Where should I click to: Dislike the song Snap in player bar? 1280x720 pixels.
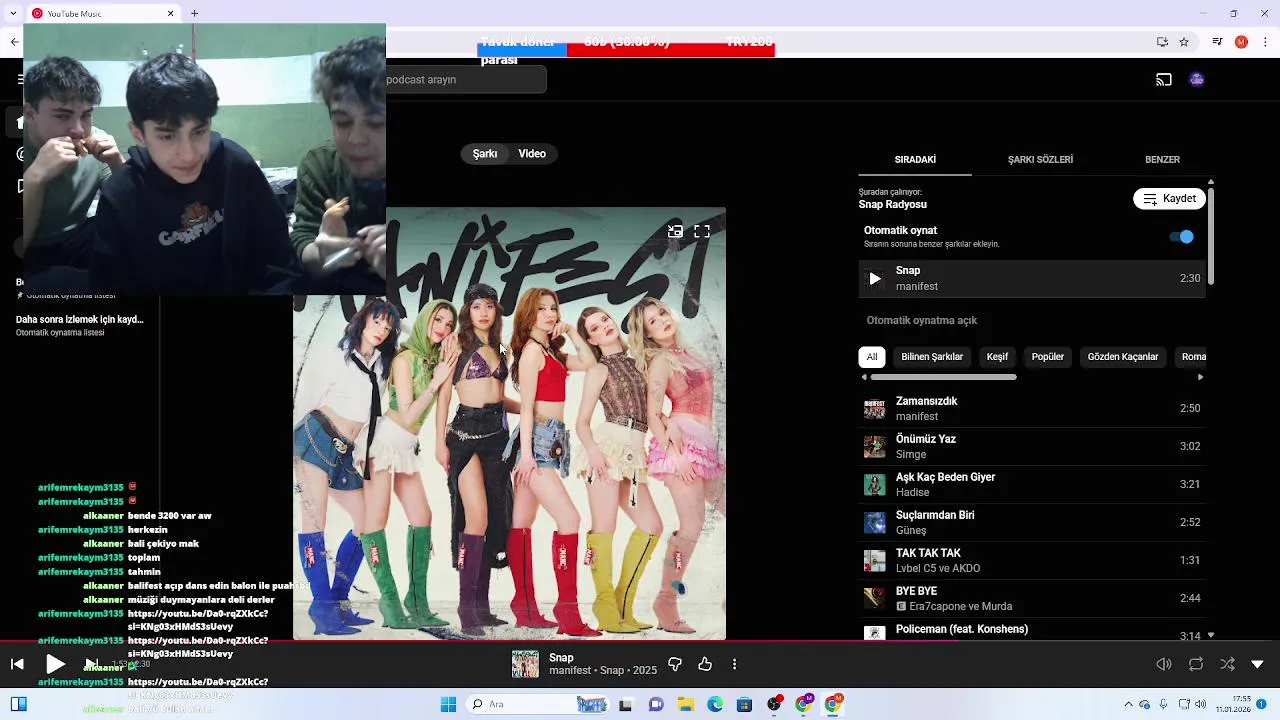tap(675, 664)
